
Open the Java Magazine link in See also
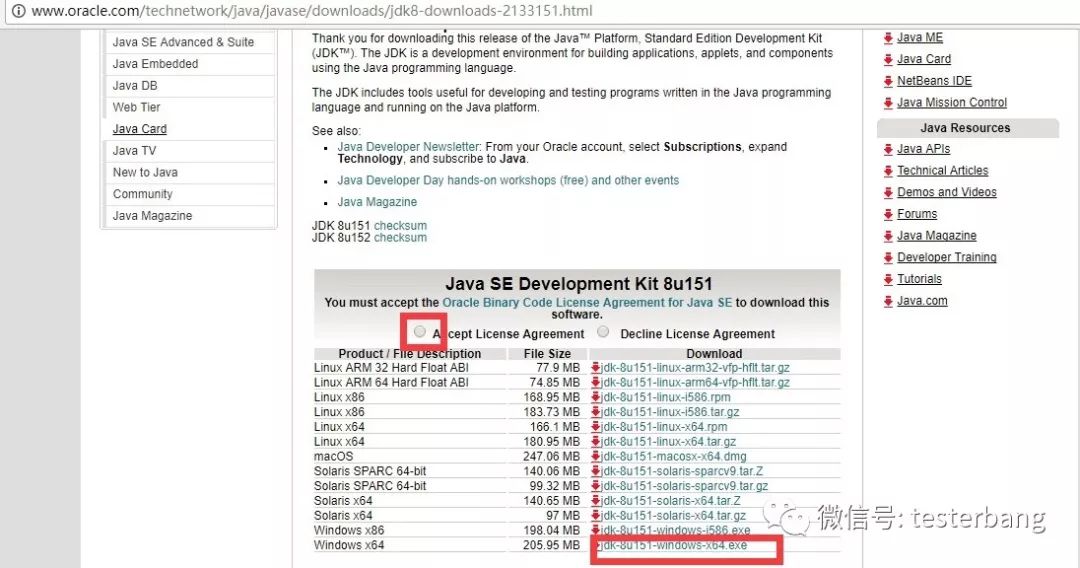(377, 202)
